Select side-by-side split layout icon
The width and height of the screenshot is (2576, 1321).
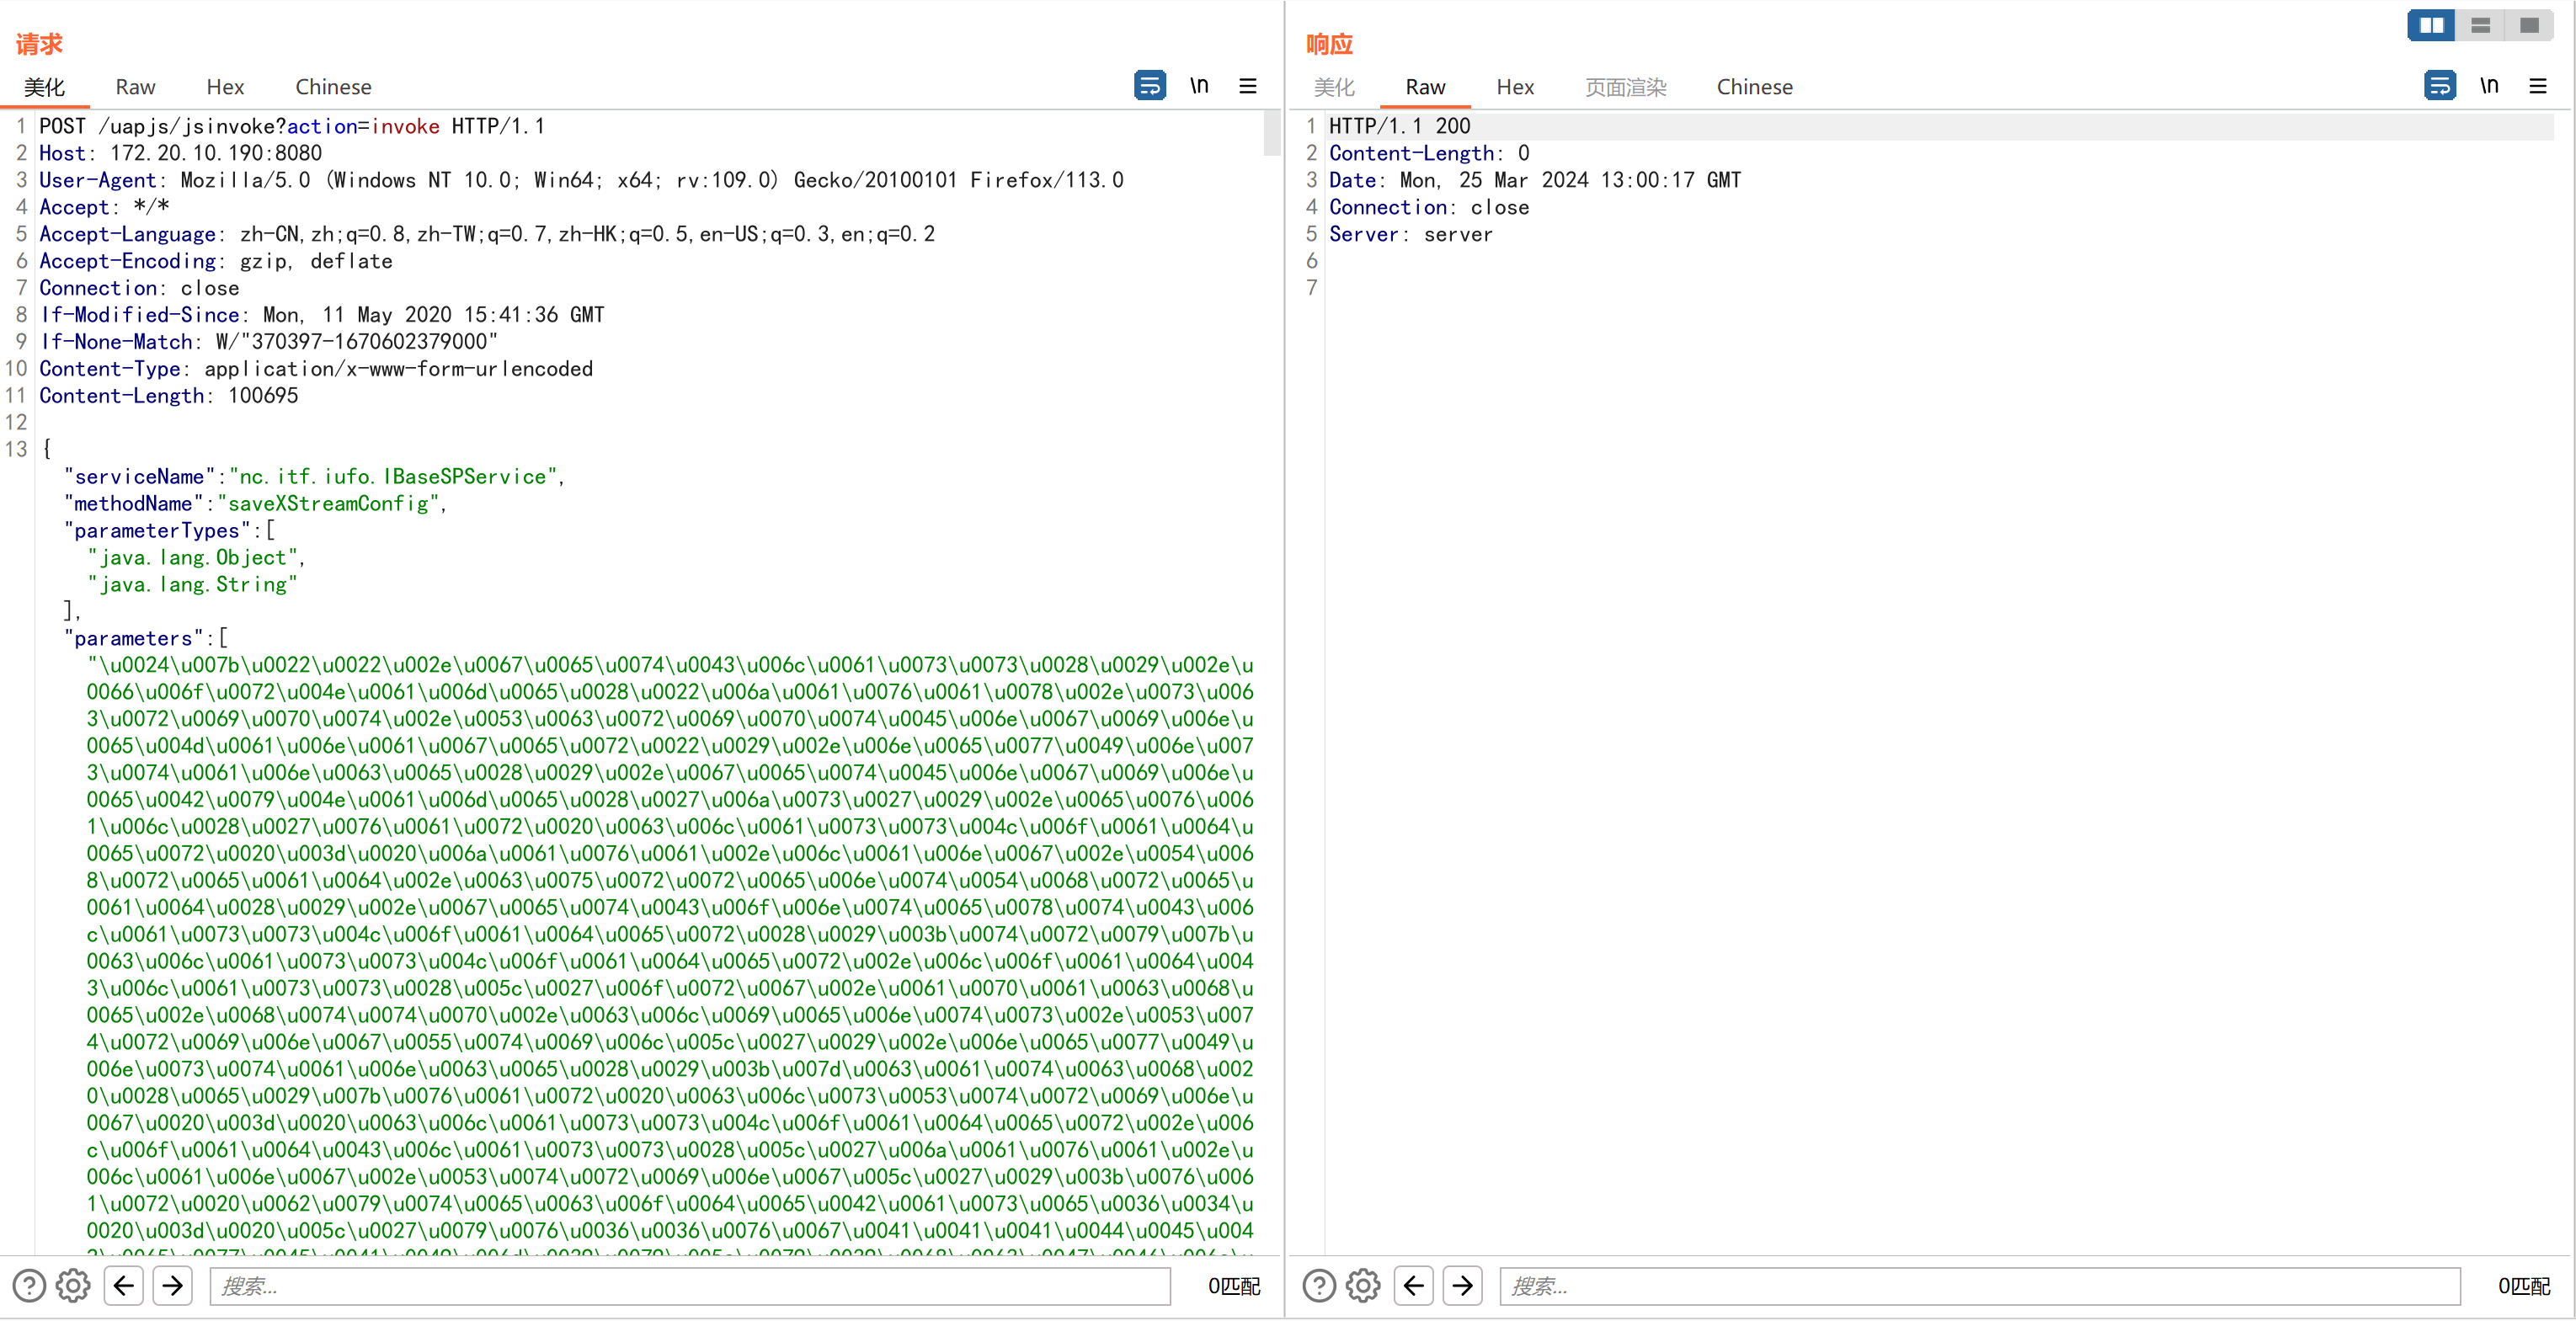coord(2431,25)
